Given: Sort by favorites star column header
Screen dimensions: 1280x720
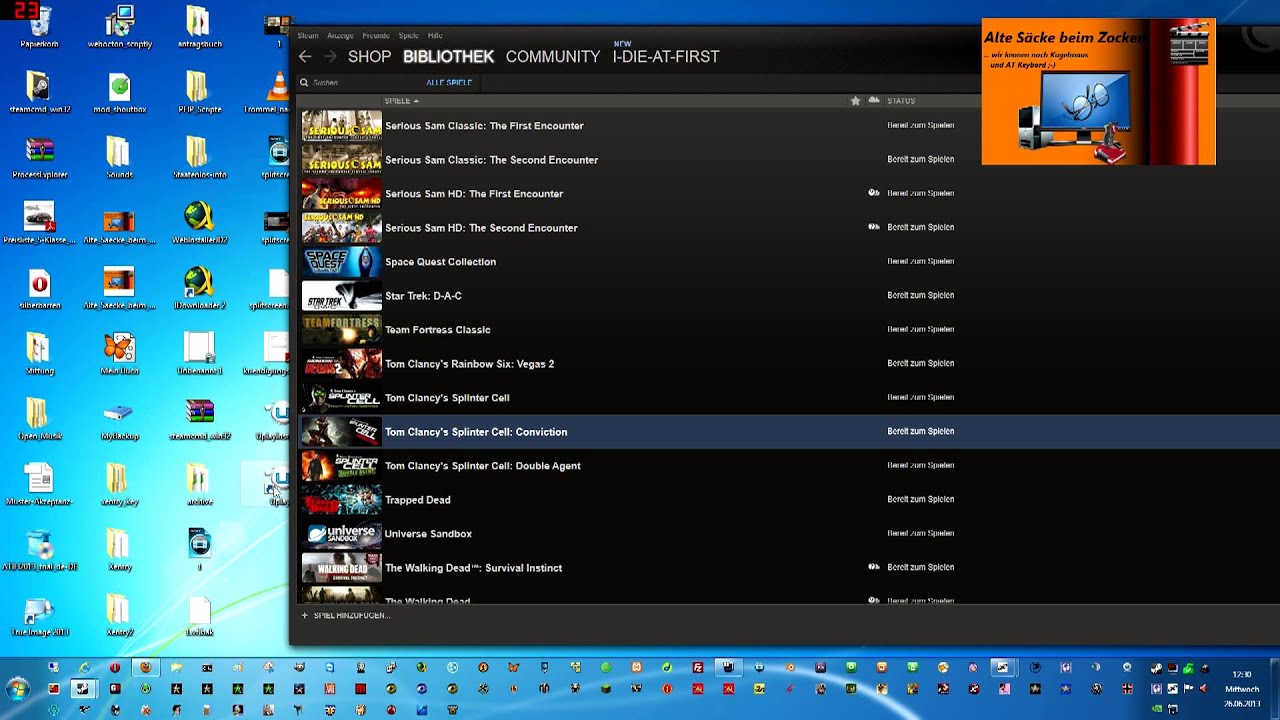Looking at the screenshot, I should tap(855, 101).
